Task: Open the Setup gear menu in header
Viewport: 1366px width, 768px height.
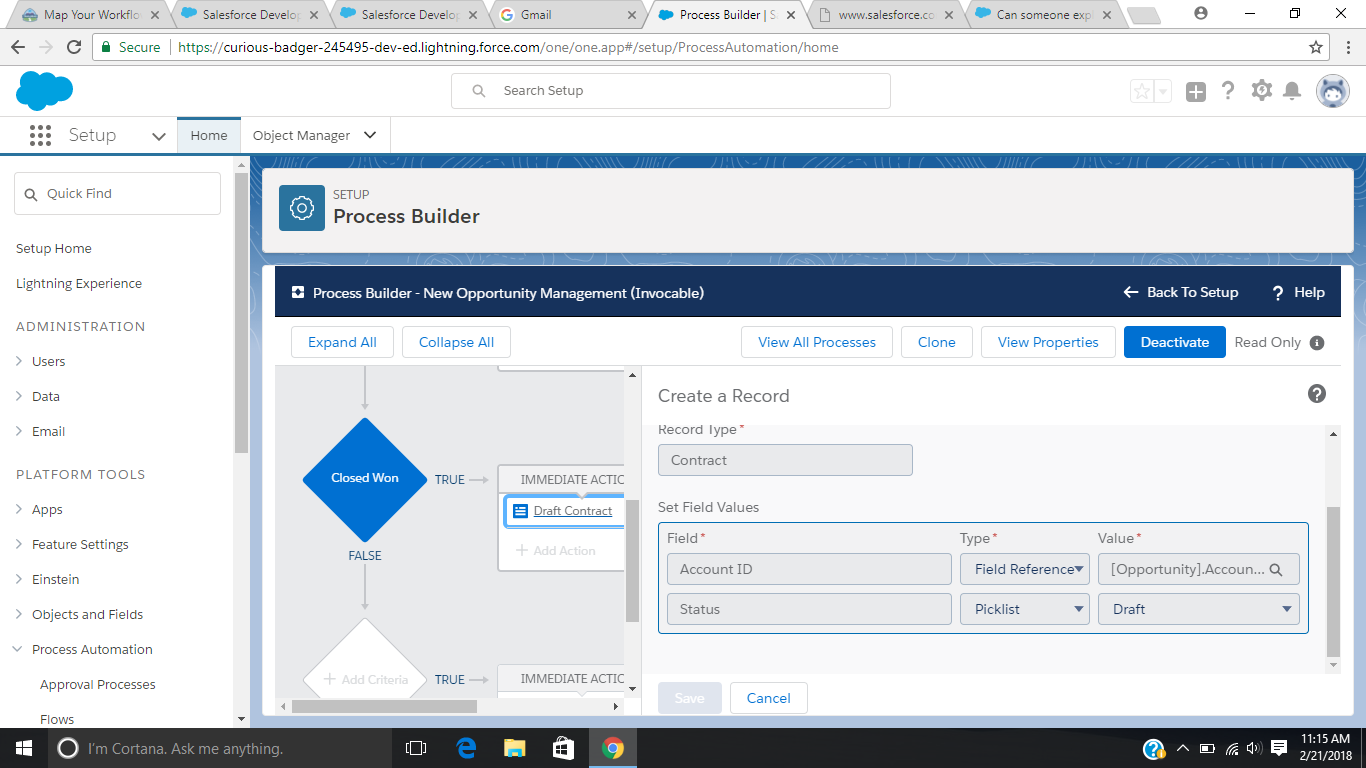Action: click(x=1262, y=90)
